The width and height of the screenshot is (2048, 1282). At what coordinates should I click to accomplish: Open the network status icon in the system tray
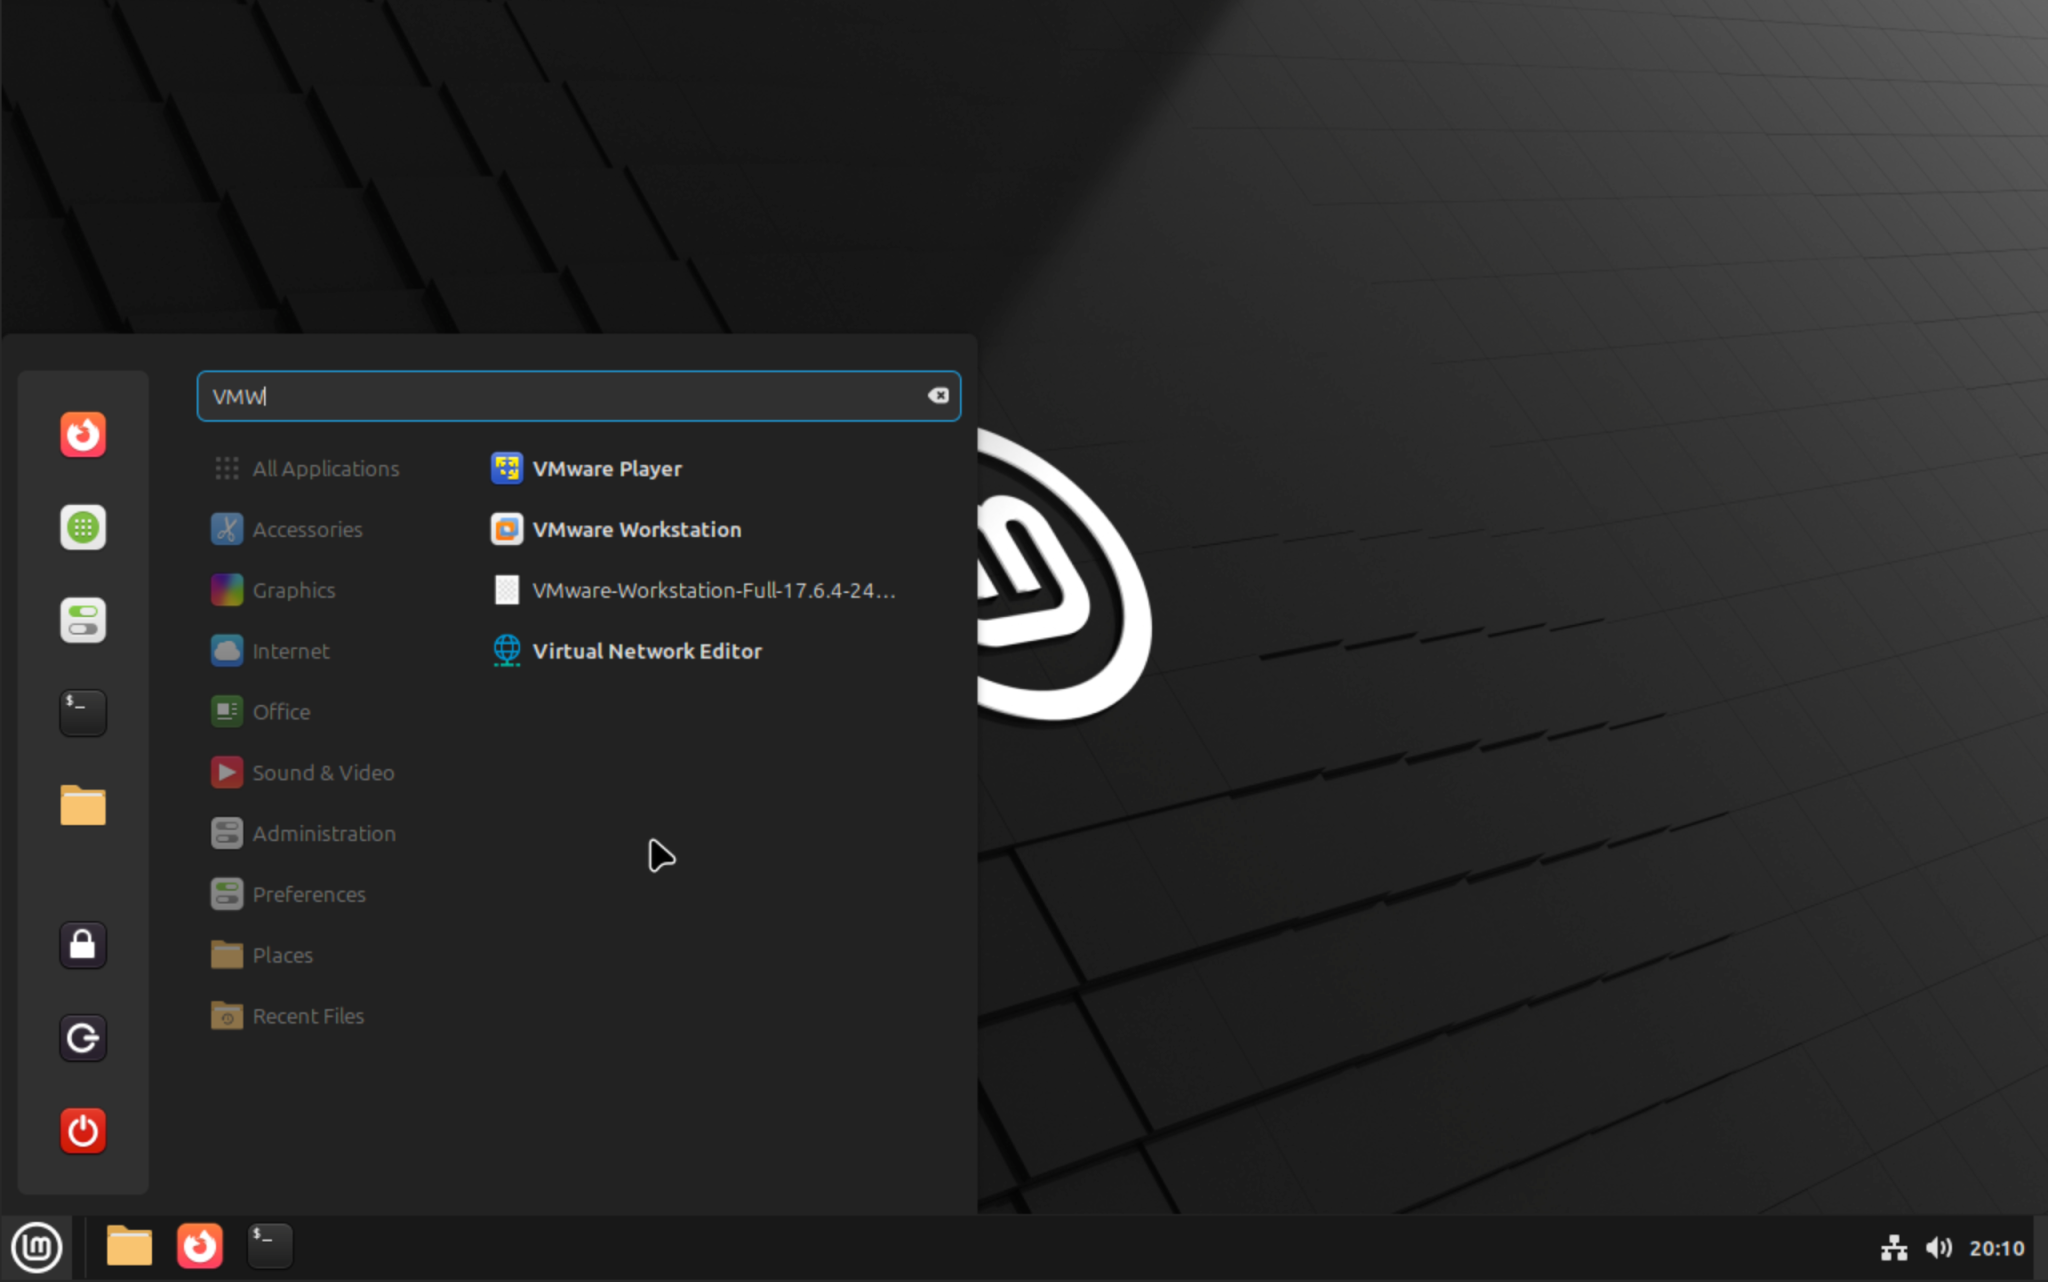pos(1893,1247)
